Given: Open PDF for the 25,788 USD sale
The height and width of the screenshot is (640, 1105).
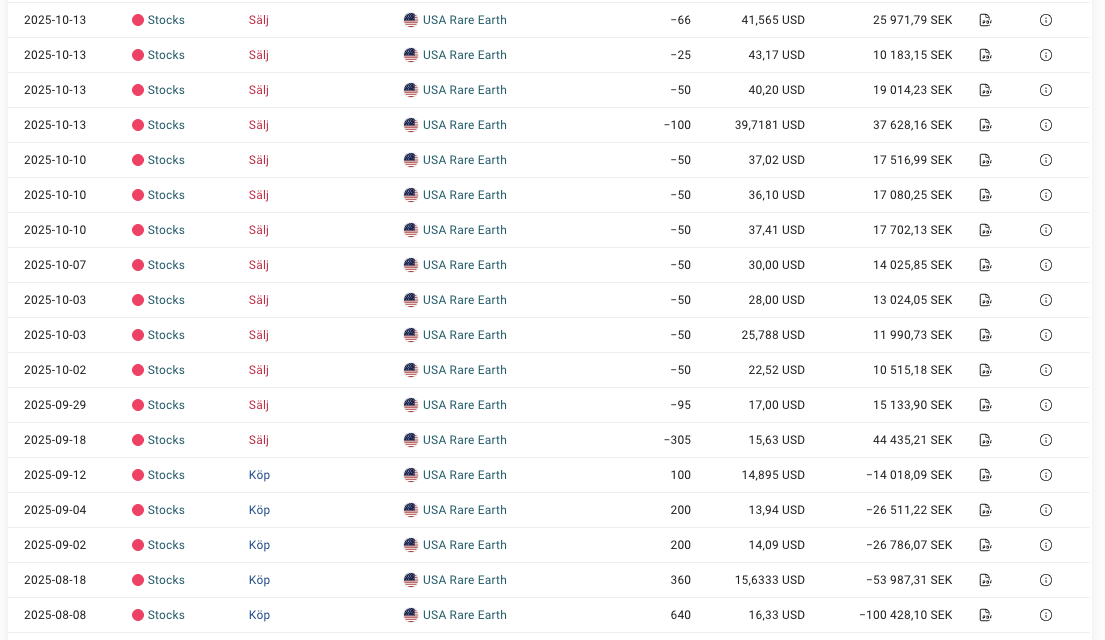Looking at the screenshot, I should point(985,335).
